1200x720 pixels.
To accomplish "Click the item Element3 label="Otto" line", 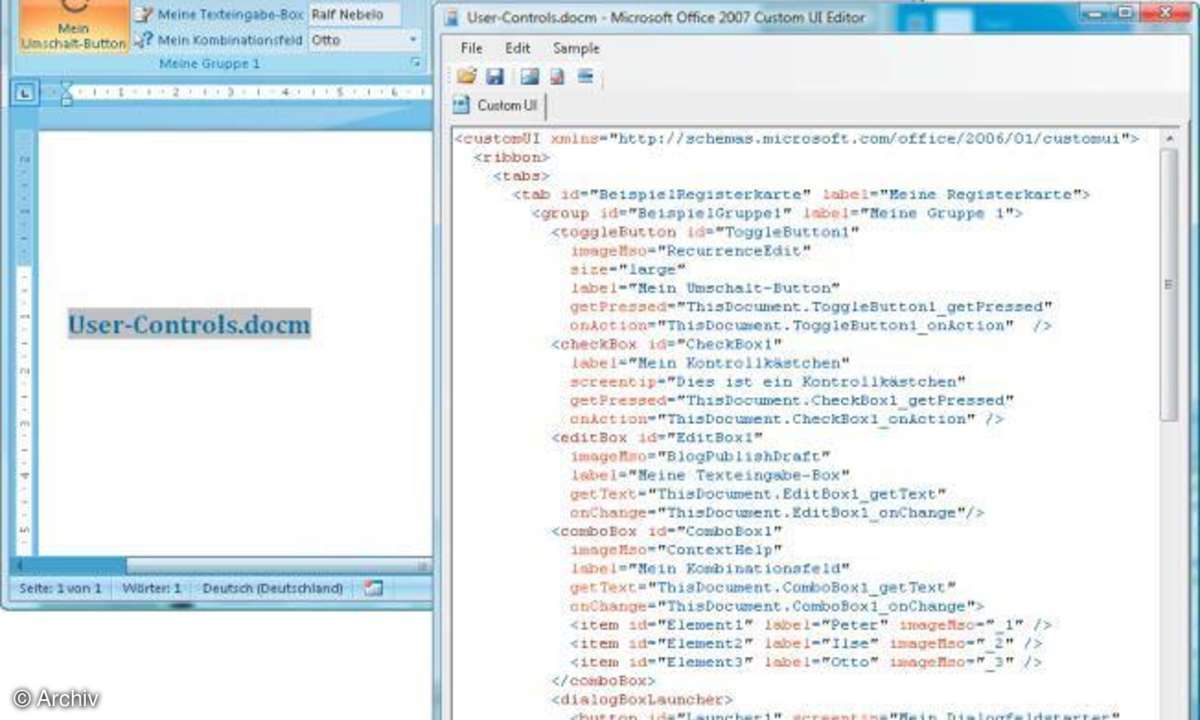I will (806, 662).
